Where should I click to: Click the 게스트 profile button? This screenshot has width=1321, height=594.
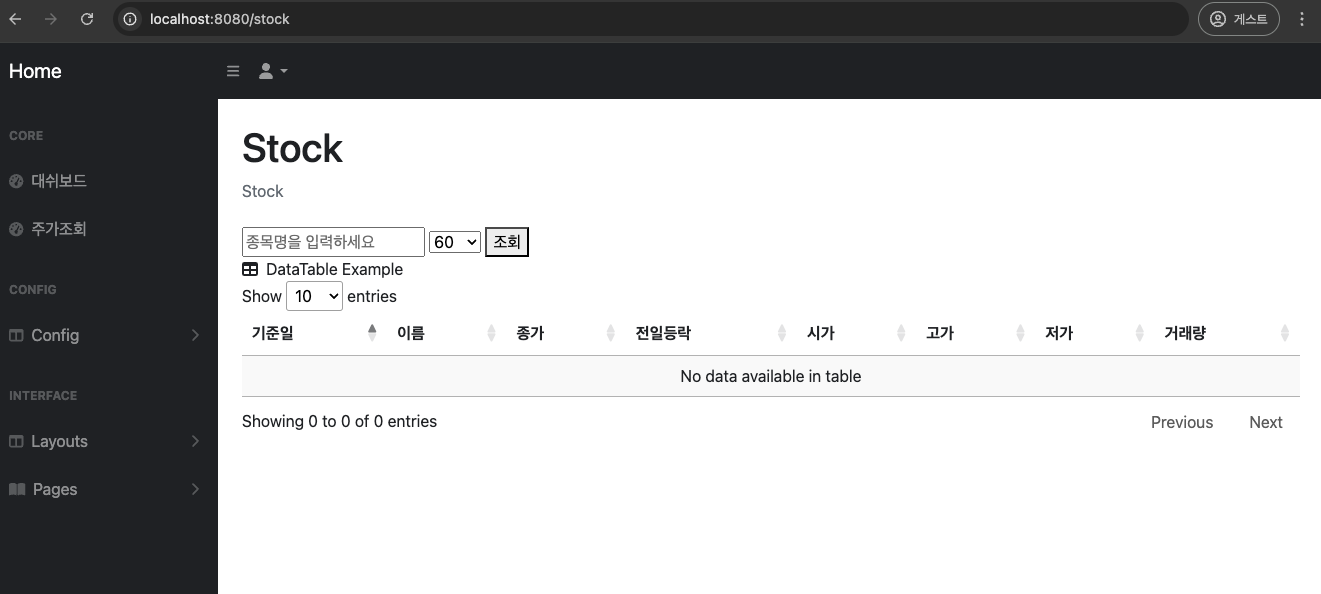tap(1238, 19)
